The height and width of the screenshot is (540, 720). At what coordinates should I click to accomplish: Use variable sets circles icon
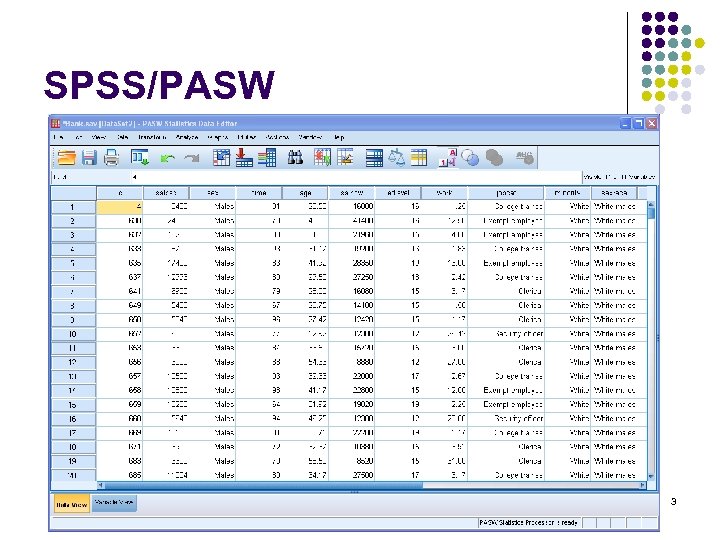coord(470,158)
